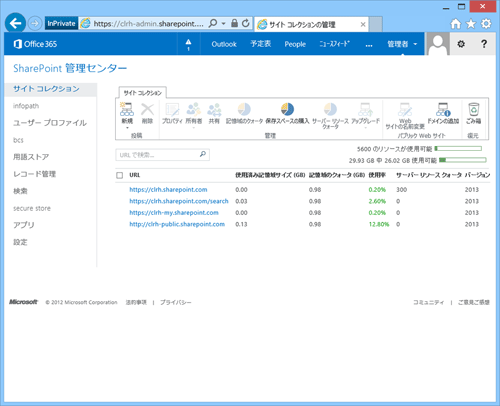
Task: Click the user profile picture icon
Action: tap(438, 44)
